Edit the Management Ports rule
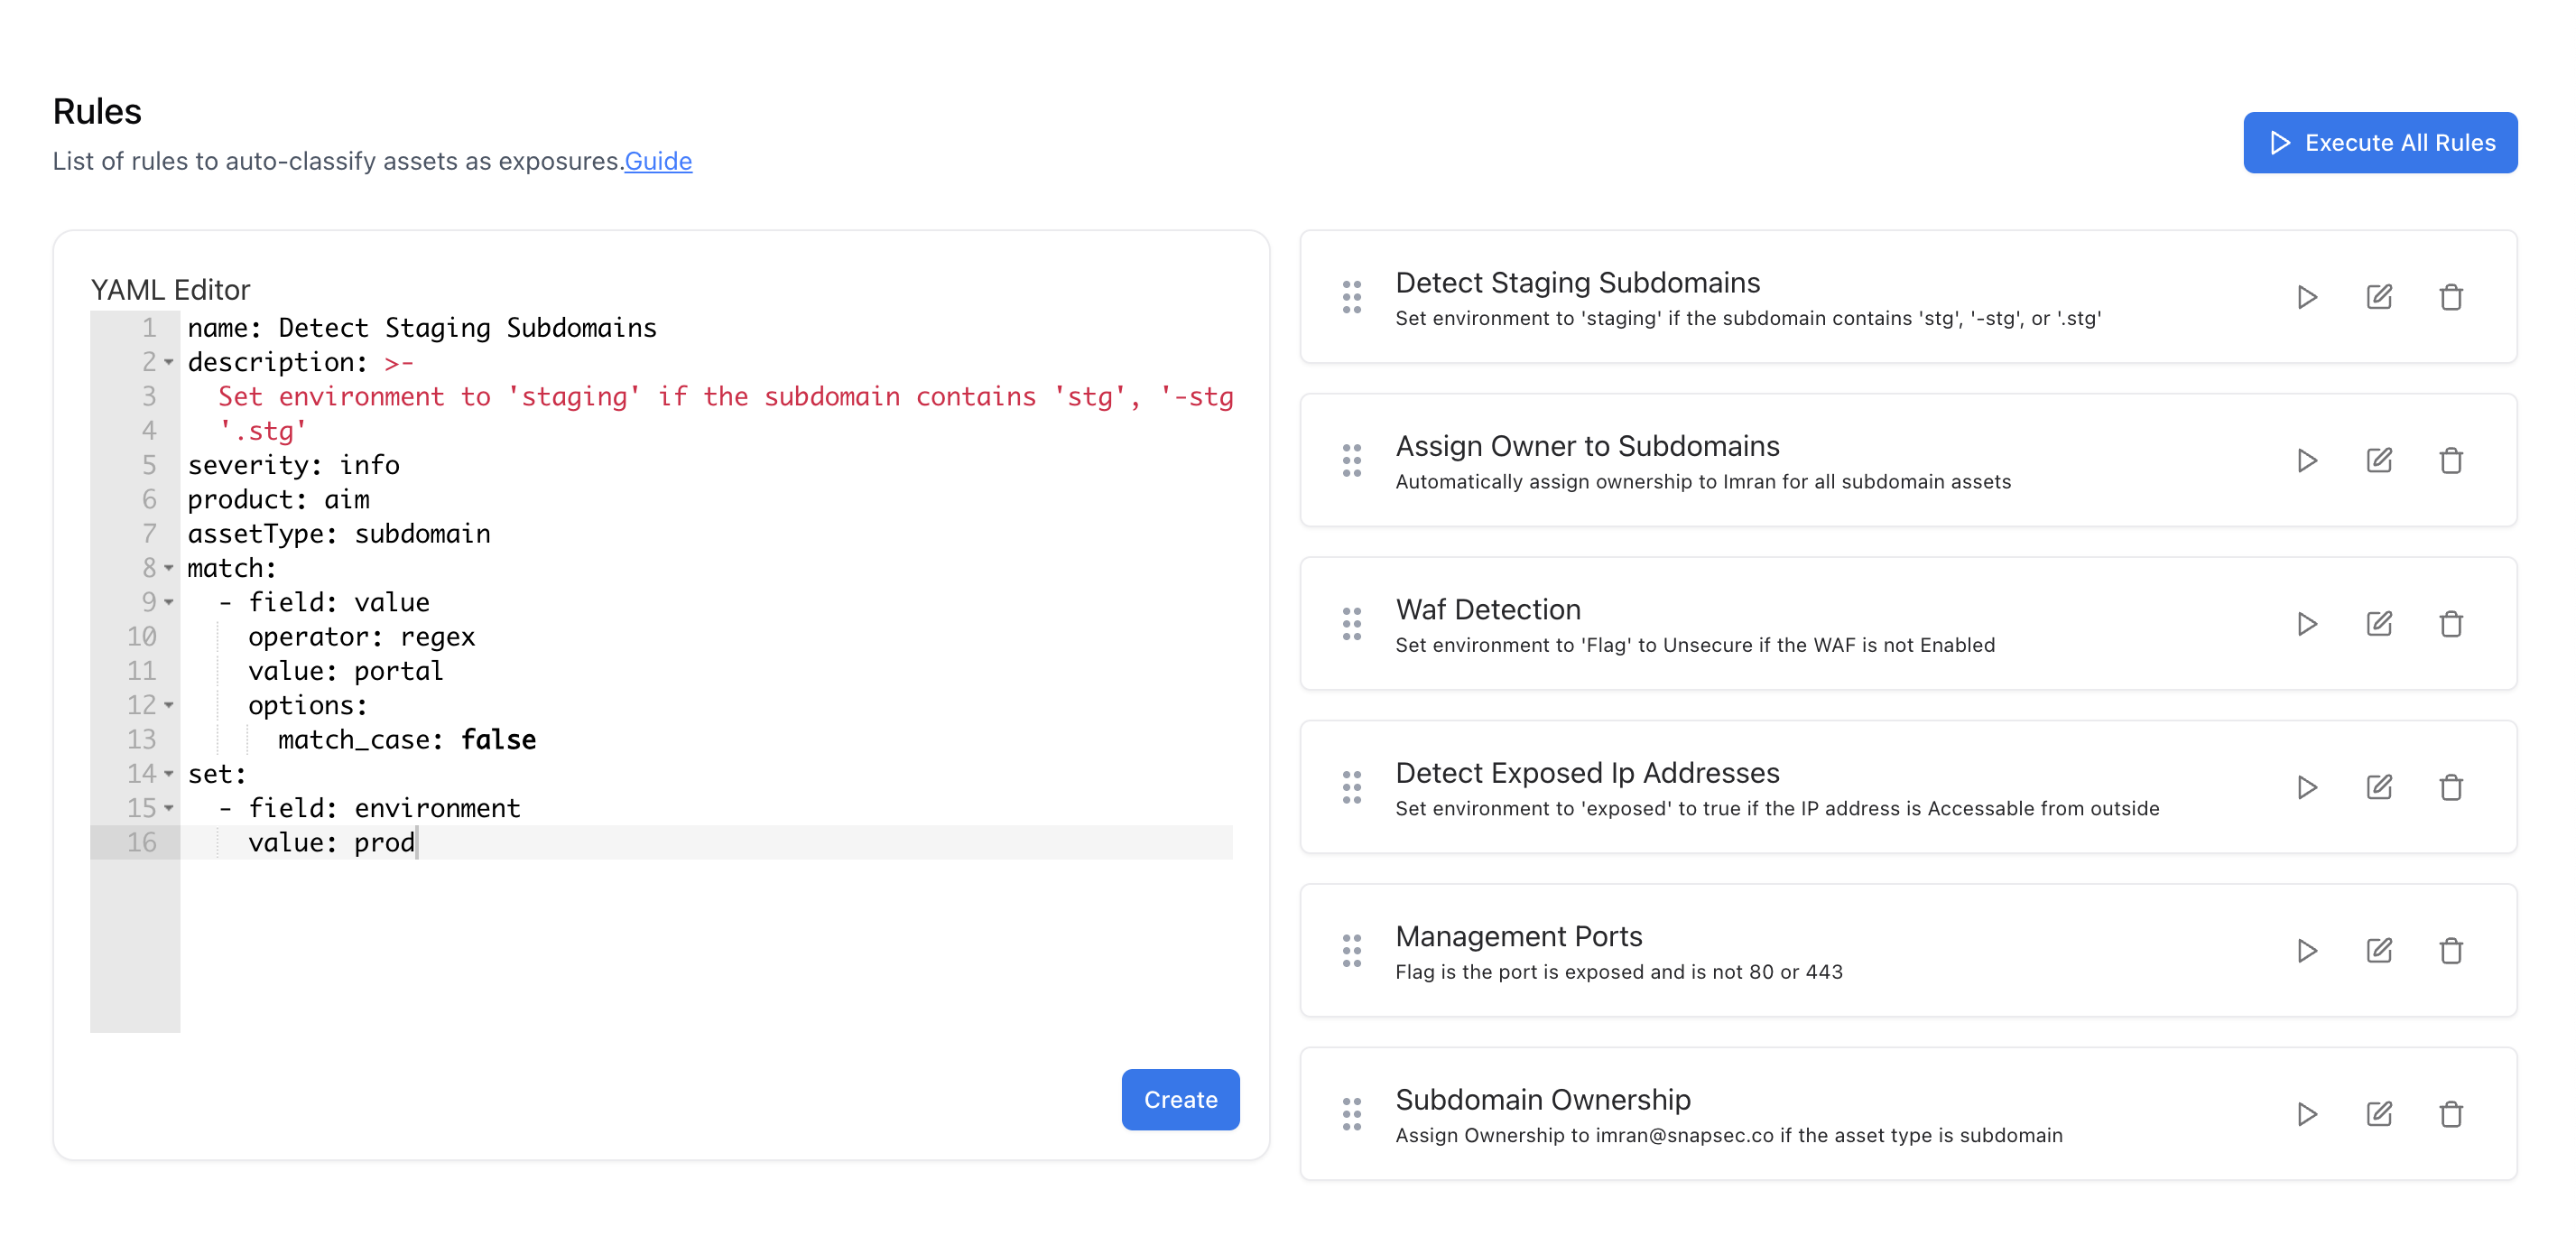The height and width of the screenshot is (1246, 2576). point(2379,950)
